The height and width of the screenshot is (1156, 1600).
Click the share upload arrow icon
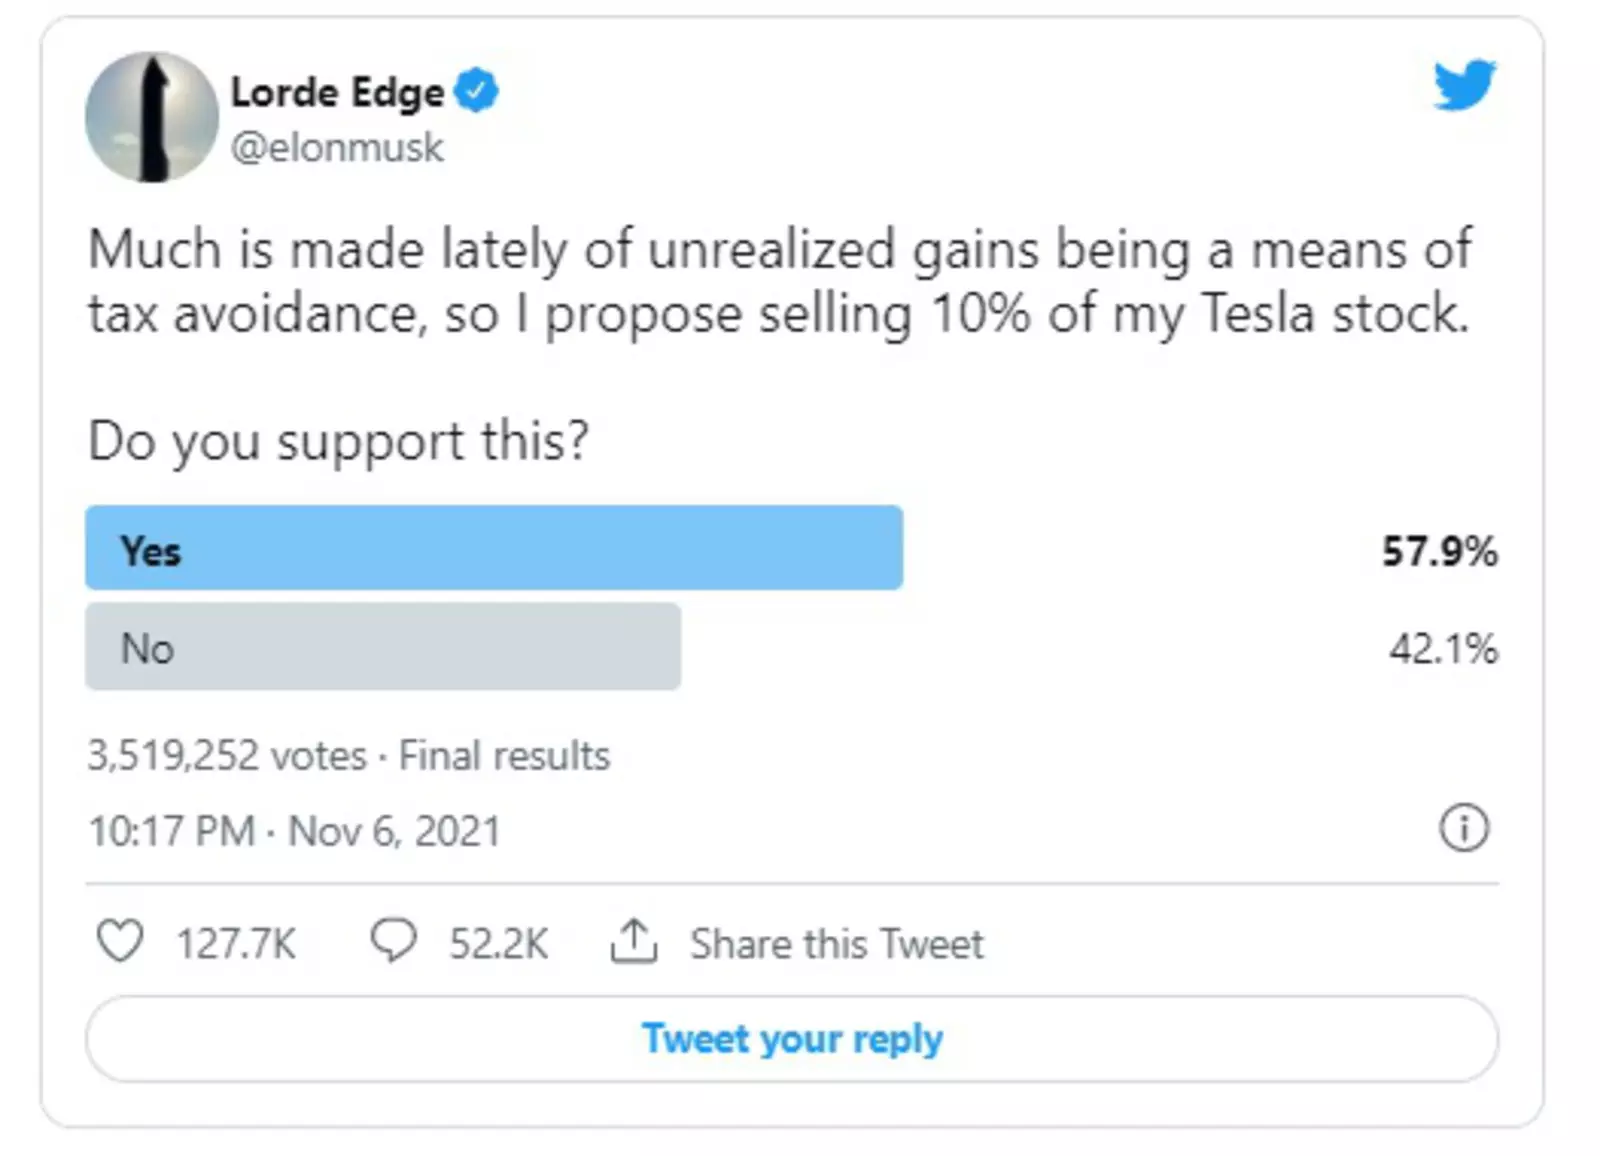pos(633,942)
